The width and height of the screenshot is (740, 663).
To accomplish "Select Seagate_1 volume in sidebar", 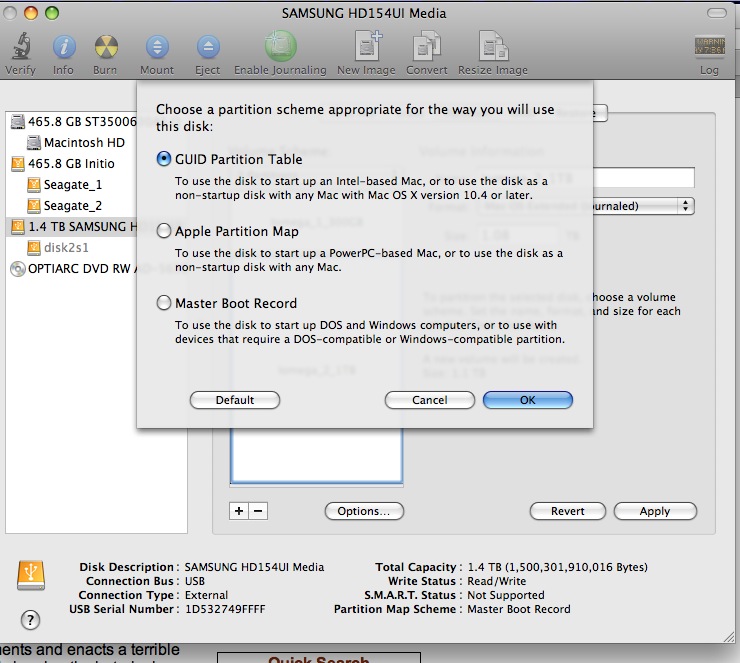I will click(72, 184).
